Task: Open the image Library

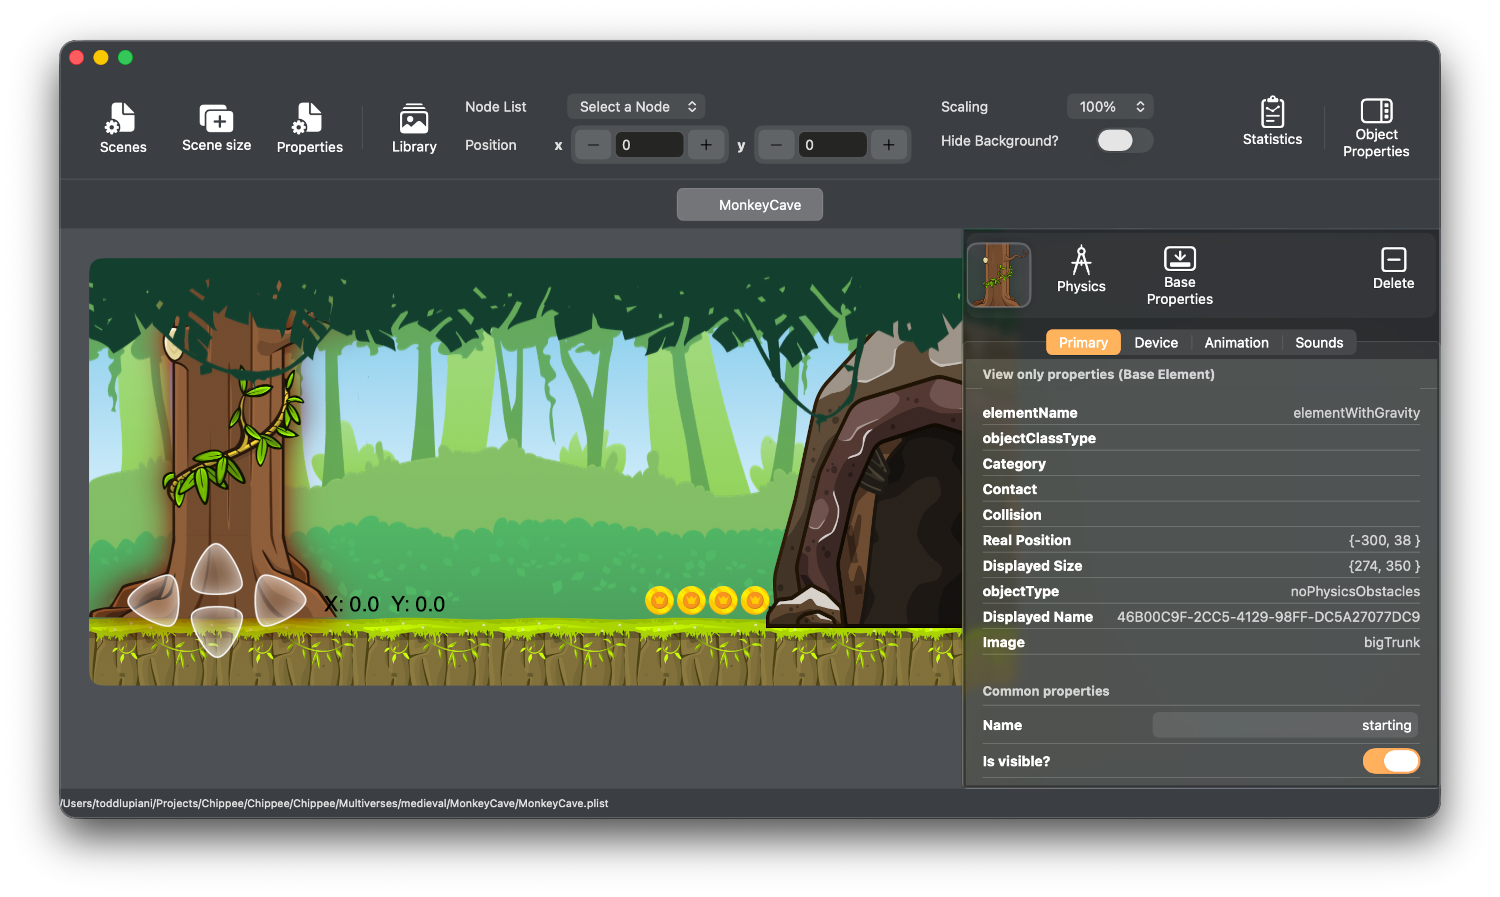Action: 414,128
